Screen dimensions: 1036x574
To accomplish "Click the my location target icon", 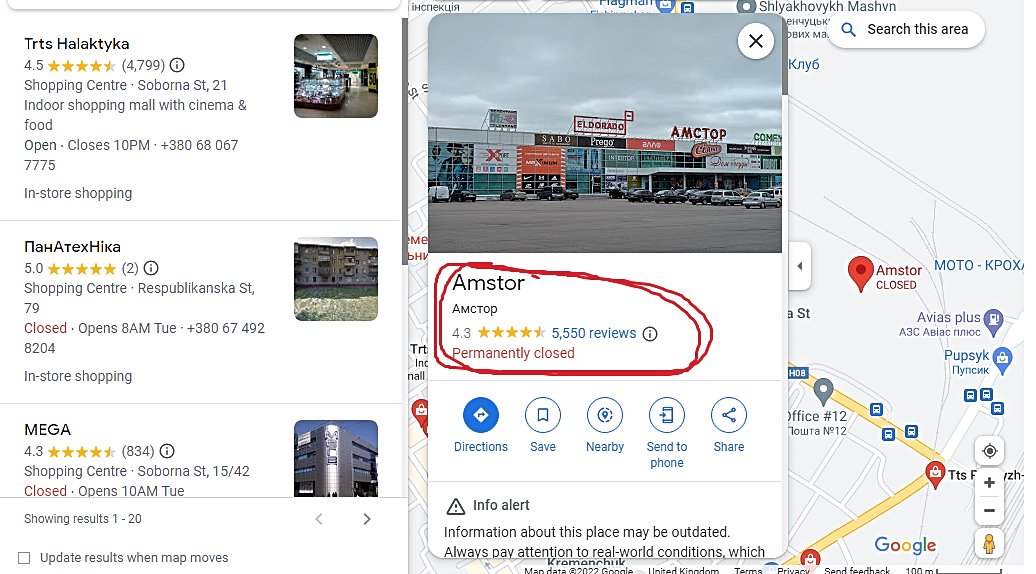I will pyautogui.click(x=989, y=451).
